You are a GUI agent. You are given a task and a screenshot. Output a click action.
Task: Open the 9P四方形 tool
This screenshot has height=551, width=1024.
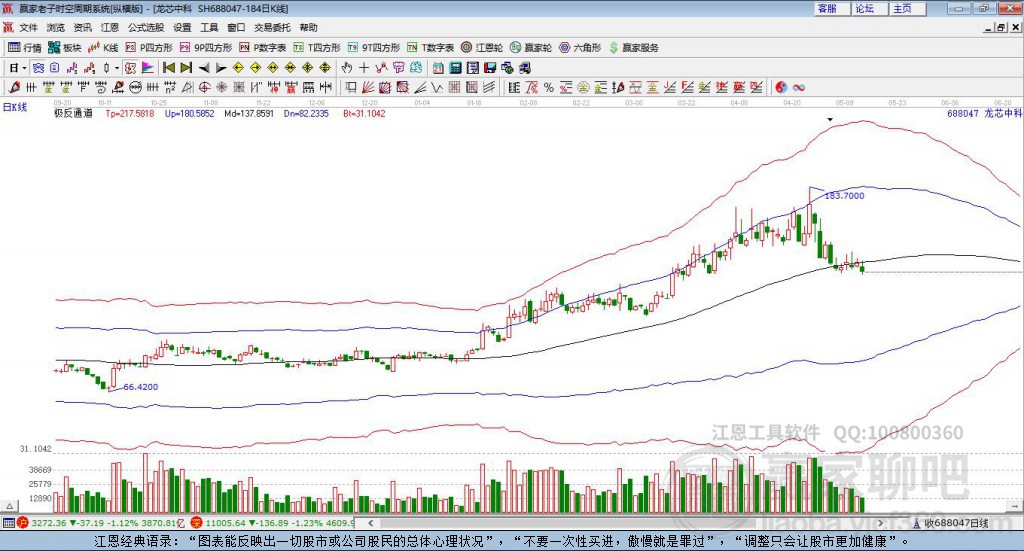[206, 48]
